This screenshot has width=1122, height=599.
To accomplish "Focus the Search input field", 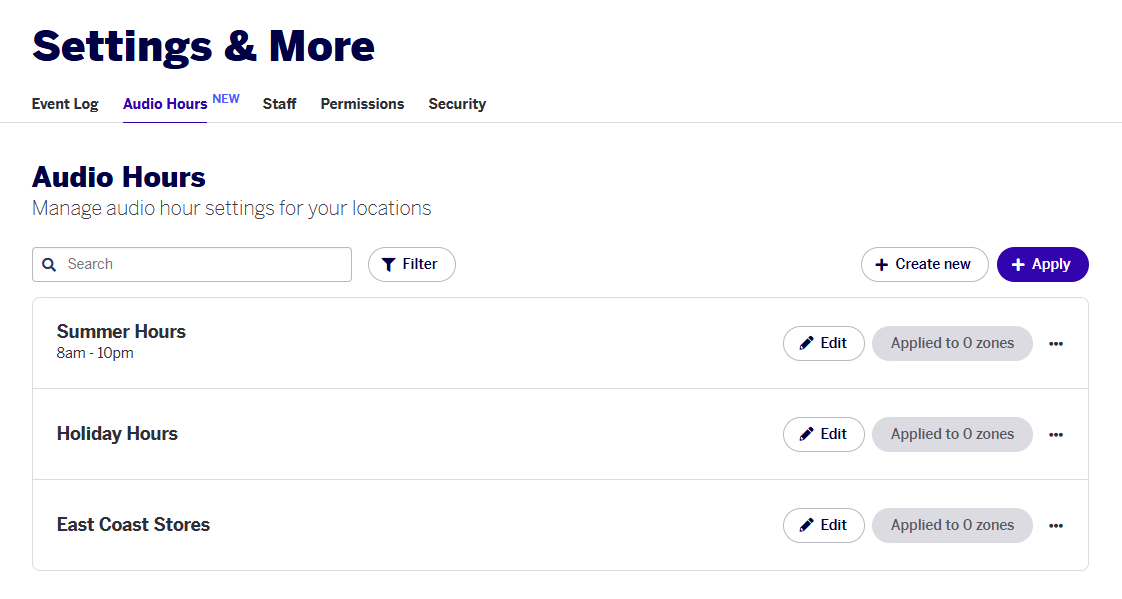I will coord(192,265).
